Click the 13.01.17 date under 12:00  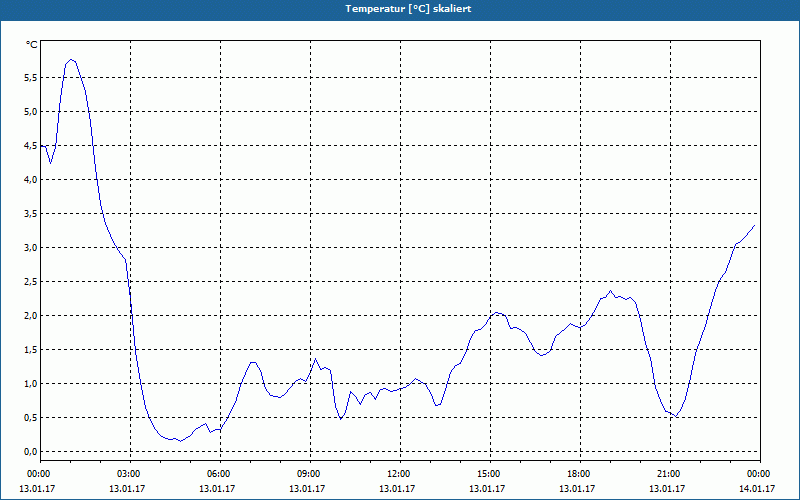pyautogui.click(x=397, y=489)
